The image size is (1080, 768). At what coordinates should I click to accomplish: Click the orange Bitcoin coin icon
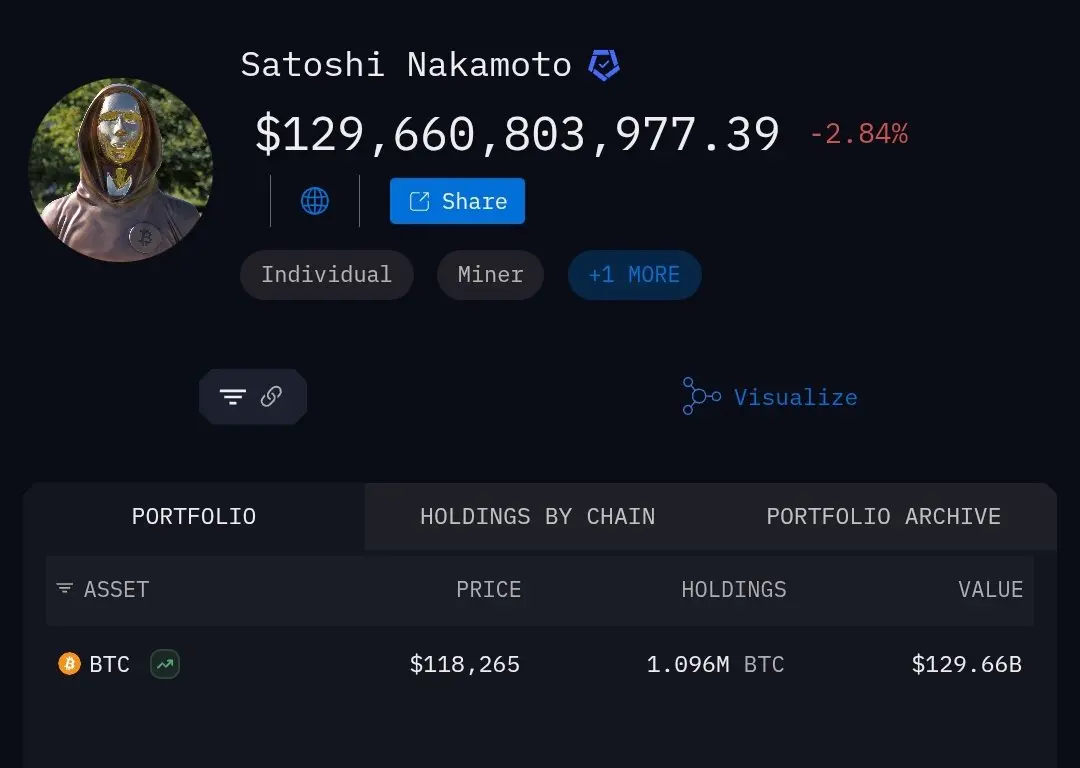click(69, 664)
